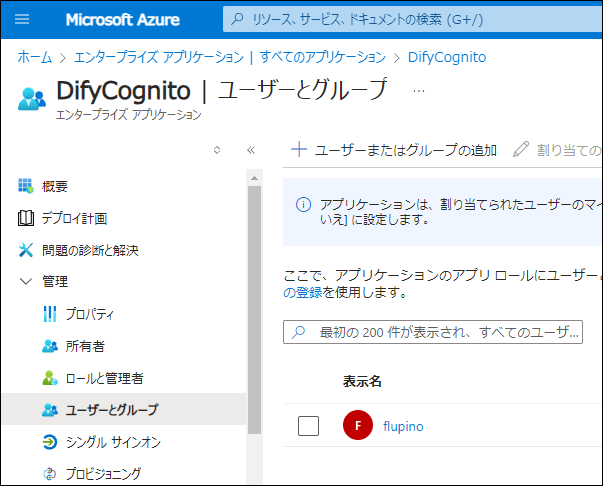Screen dimensions: 603x486
Task: Collapse the 管理 section chevron
Action: click(26, 282)
